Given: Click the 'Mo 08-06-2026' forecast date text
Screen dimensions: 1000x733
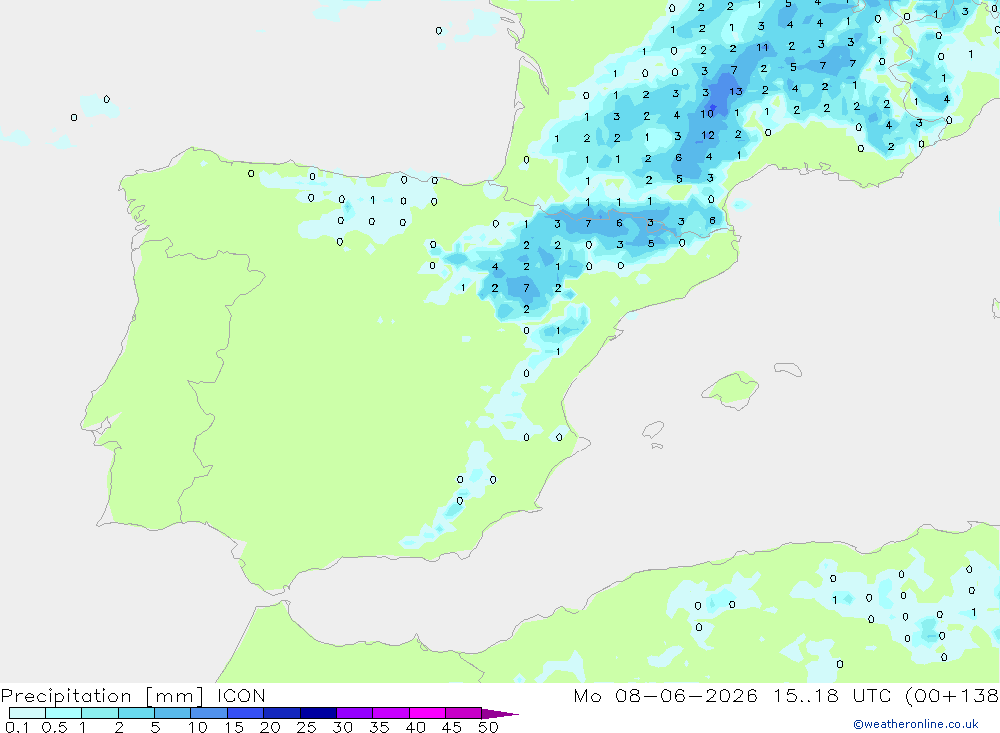Looking at the screenshot, I should [665, 696].
